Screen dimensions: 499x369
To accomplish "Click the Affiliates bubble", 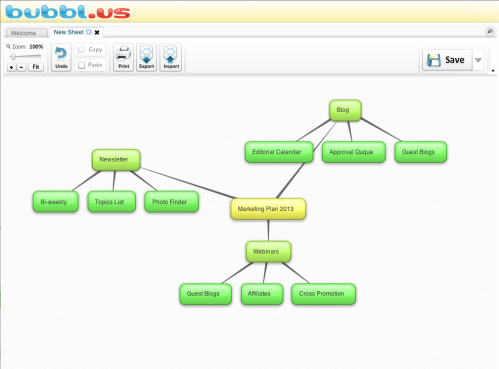I will pos(262,294).
